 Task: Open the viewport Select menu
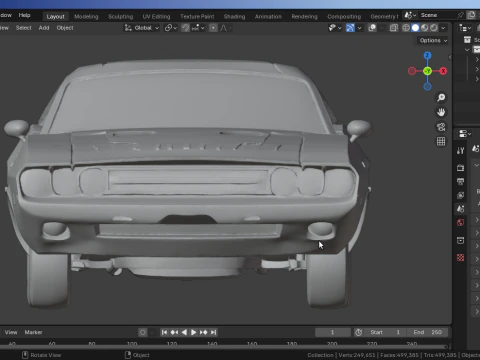[23, 28]
